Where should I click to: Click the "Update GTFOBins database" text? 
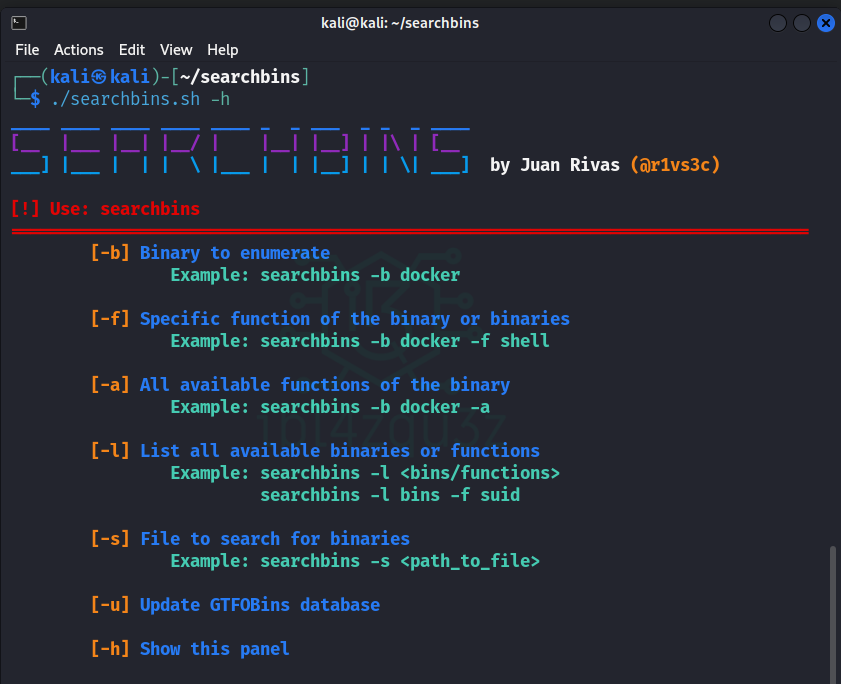point(260,605)
